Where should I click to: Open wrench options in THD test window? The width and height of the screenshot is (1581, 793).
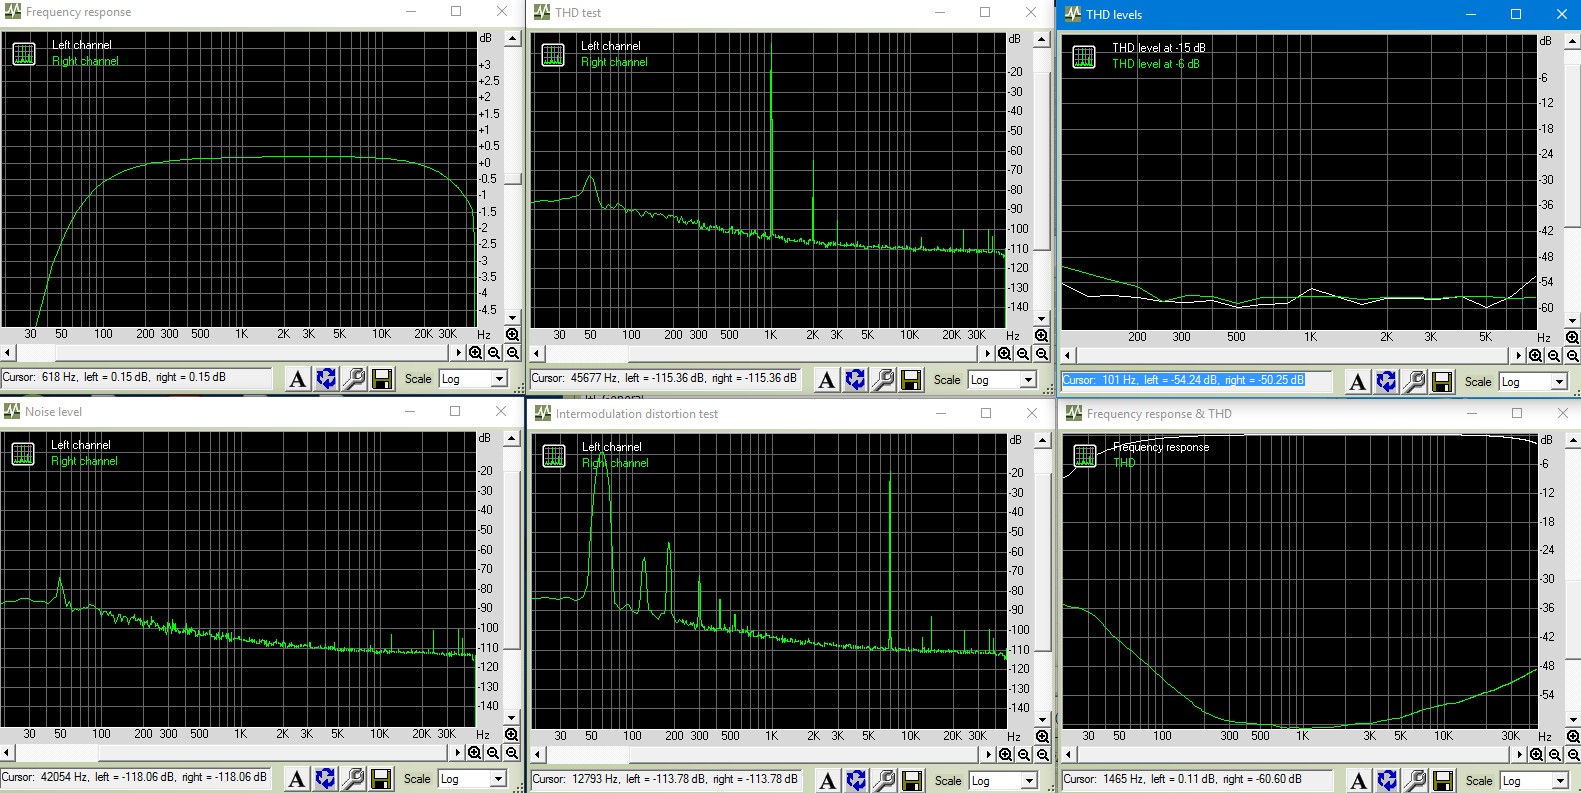pos(883,380)
